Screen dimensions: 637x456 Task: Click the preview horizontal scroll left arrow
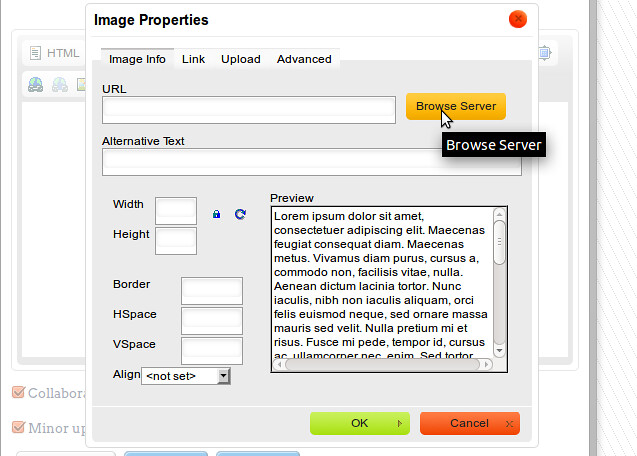pyautogui.click(x=280, y=365)
